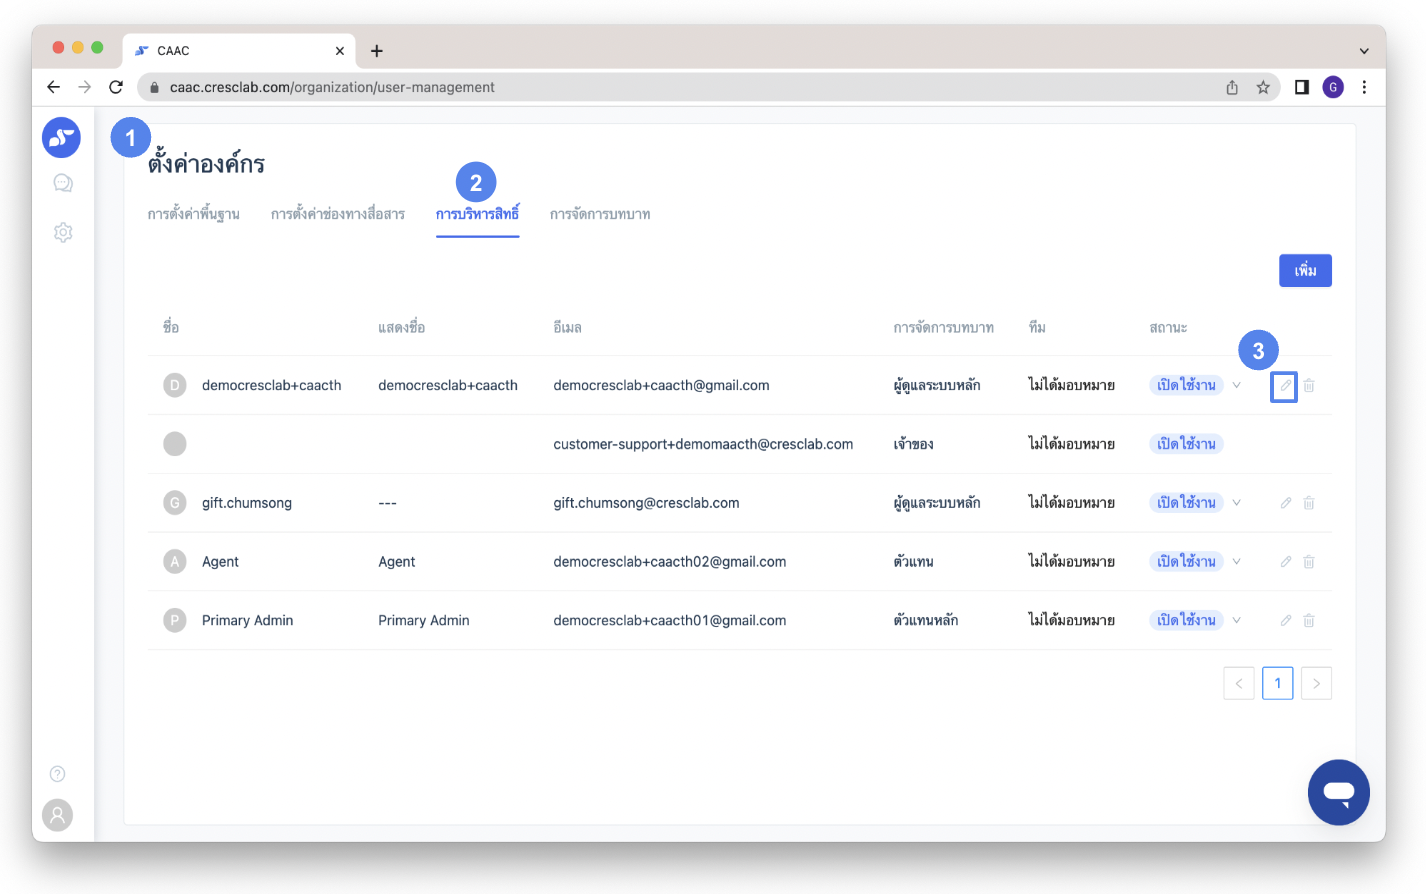Open the help question mark icon
This screenshot has height=894, width=1426.
[58, 774]
